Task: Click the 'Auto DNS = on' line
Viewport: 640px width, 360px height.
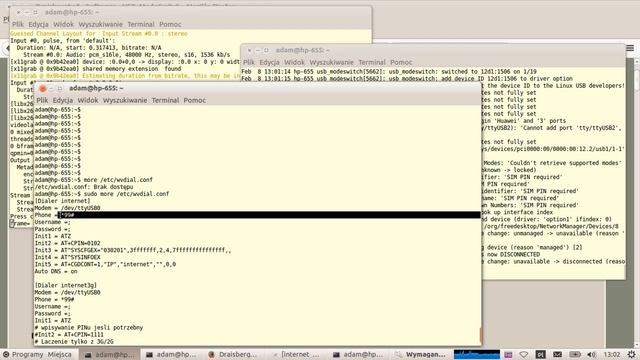Action: (x=56, y=271)
